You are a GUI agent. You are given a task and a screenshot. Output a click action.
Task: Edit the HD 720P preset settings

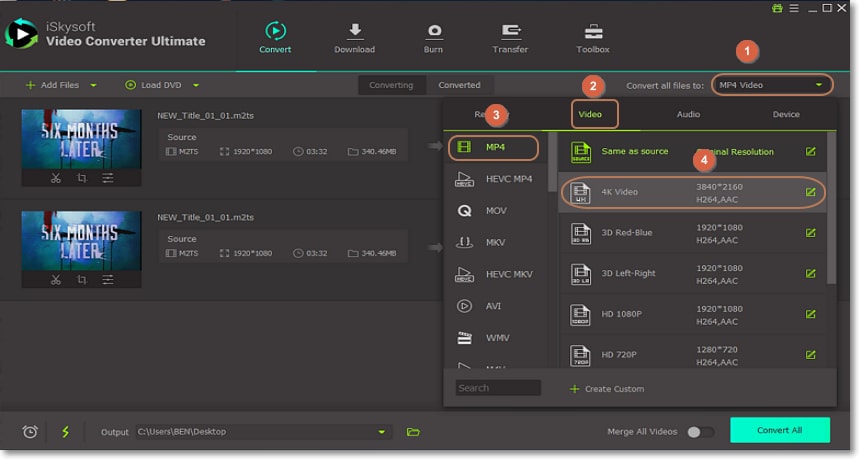pyautogui.click(x=810, y=354)
